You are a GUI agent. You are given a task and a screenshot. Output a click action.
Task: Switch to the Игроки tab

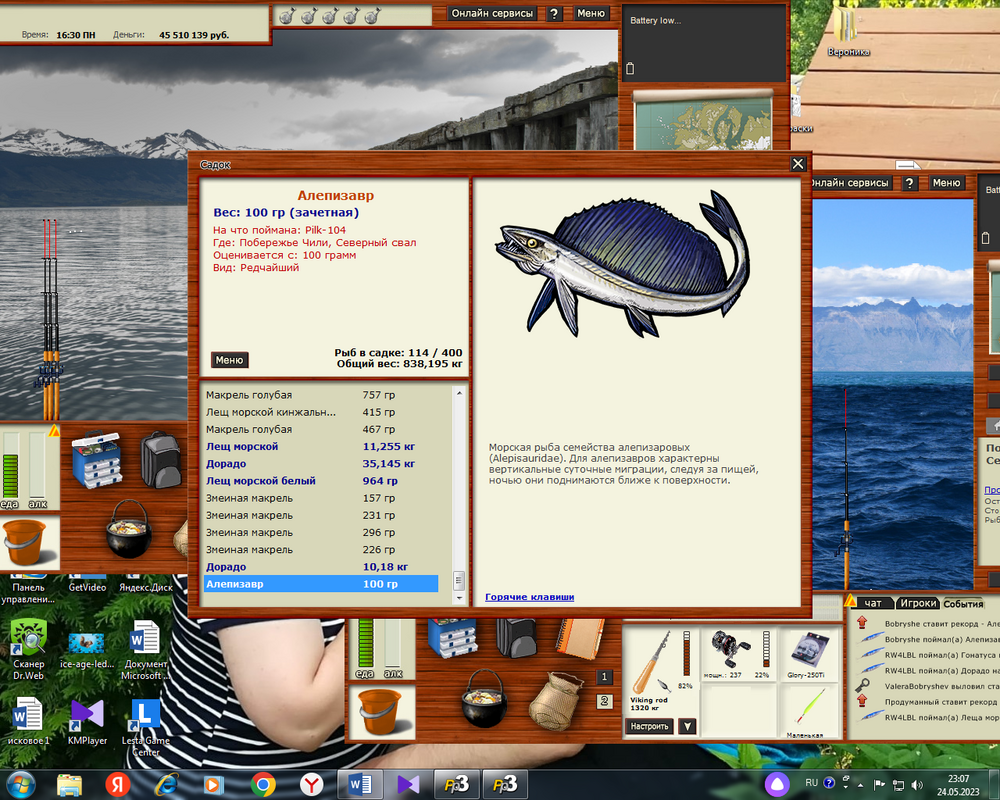click(x=917, y=603)
